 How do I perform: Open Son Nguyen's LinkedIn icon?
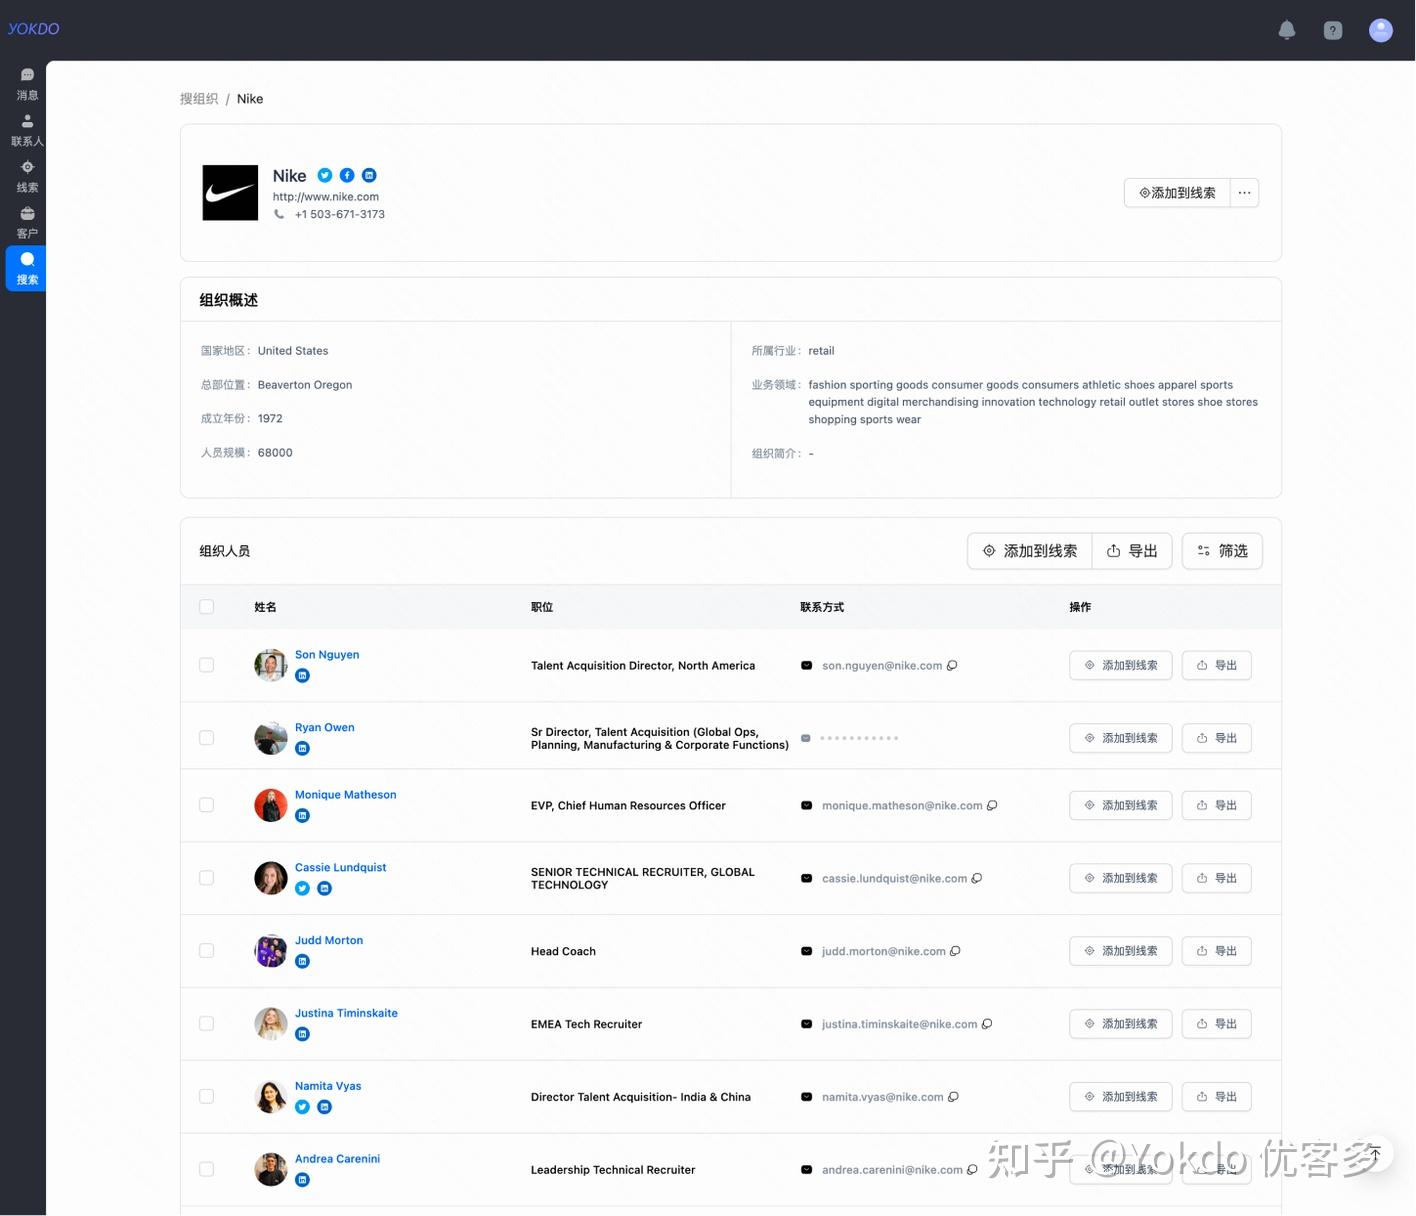pos(303,676)
